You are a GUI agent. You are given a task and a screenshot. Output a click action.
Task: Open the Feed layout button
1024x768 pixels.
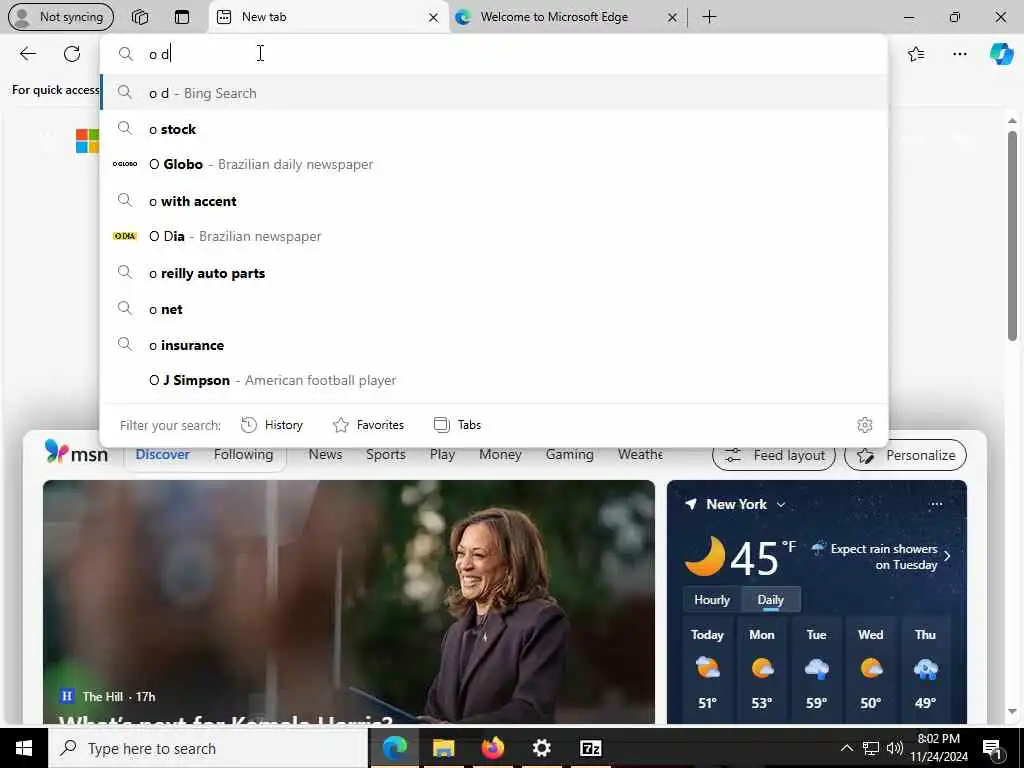[774, 455]
